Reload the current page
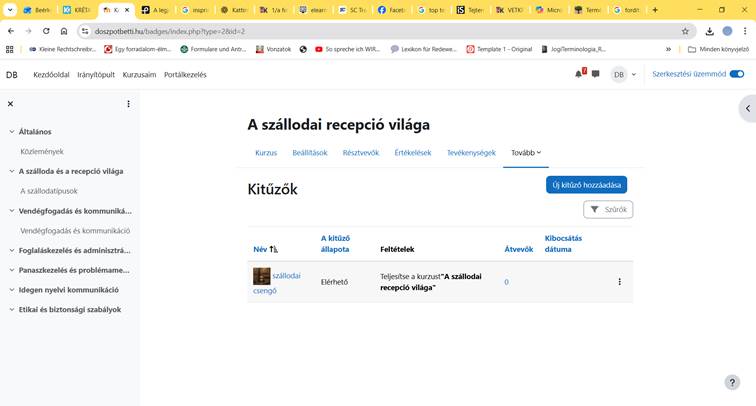756x406 pixels. tap(46, 31)
